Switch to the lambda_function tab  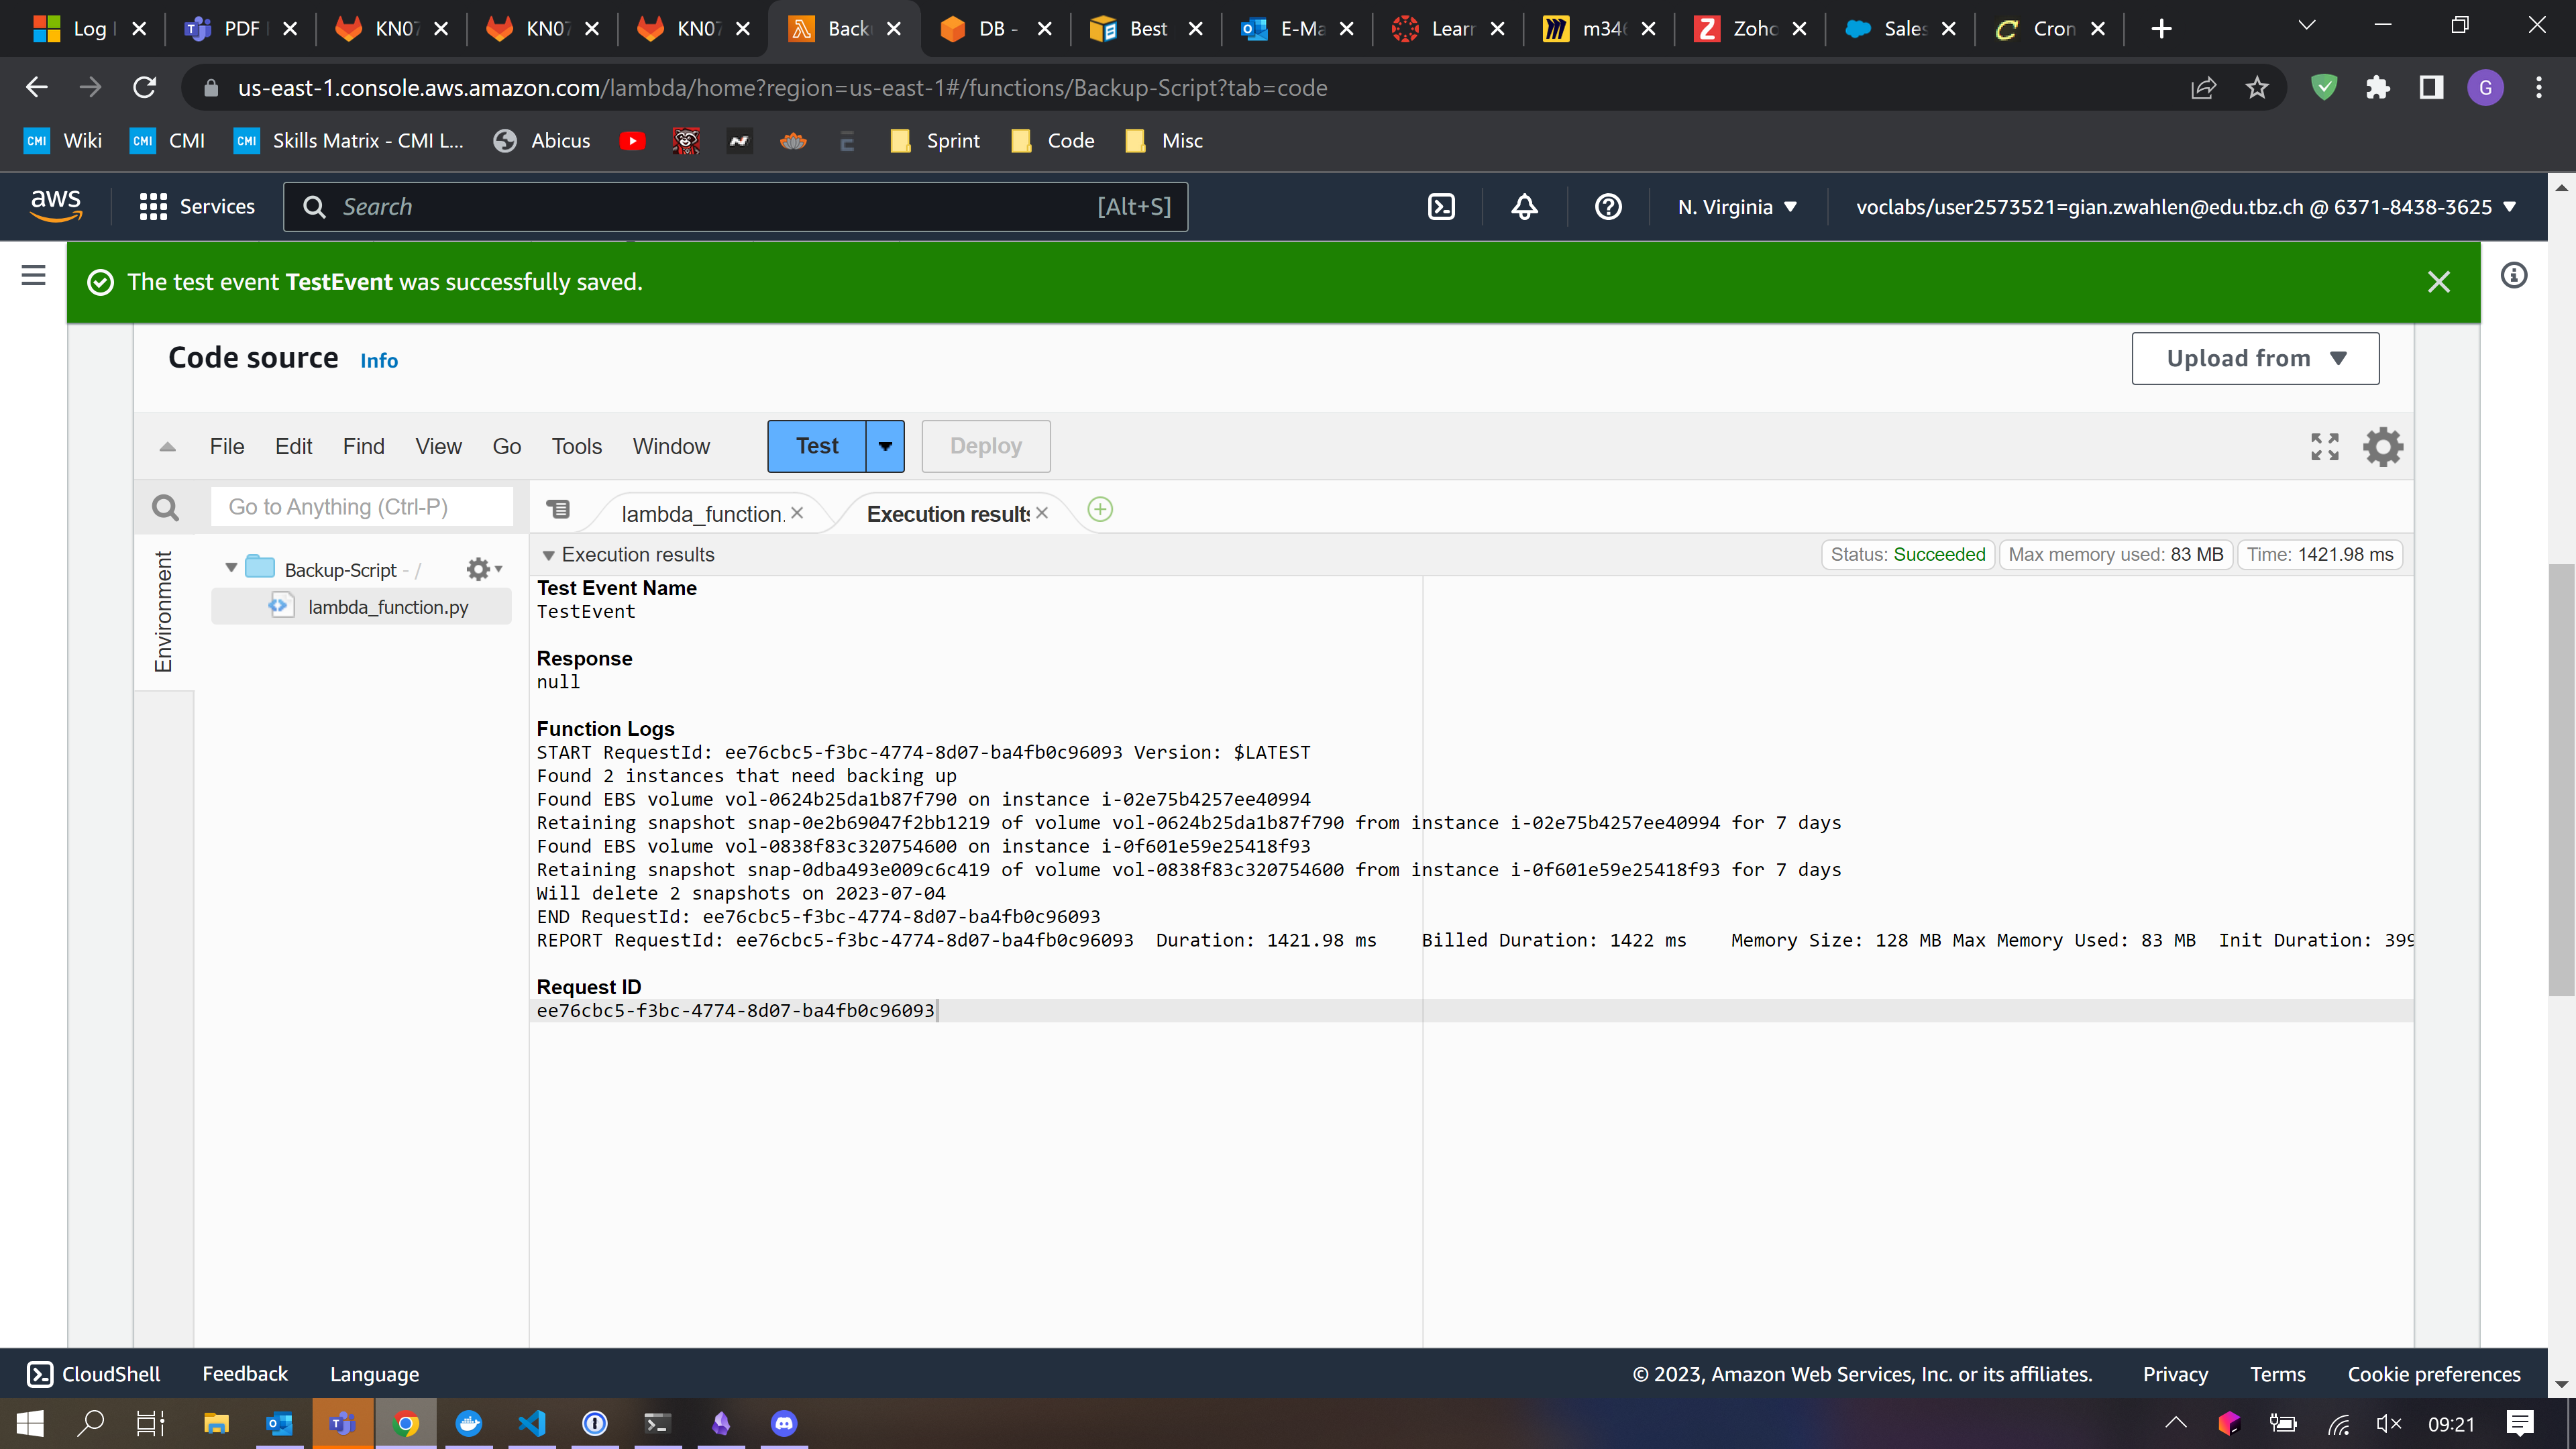point(702,514)
